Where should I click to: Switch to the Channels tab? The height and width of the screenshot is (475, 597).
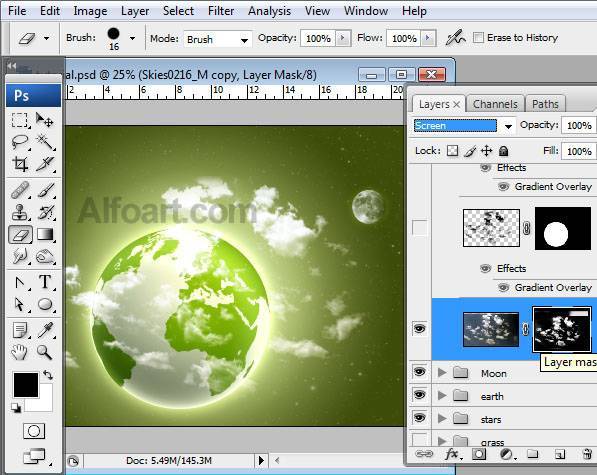pos(495,104)
